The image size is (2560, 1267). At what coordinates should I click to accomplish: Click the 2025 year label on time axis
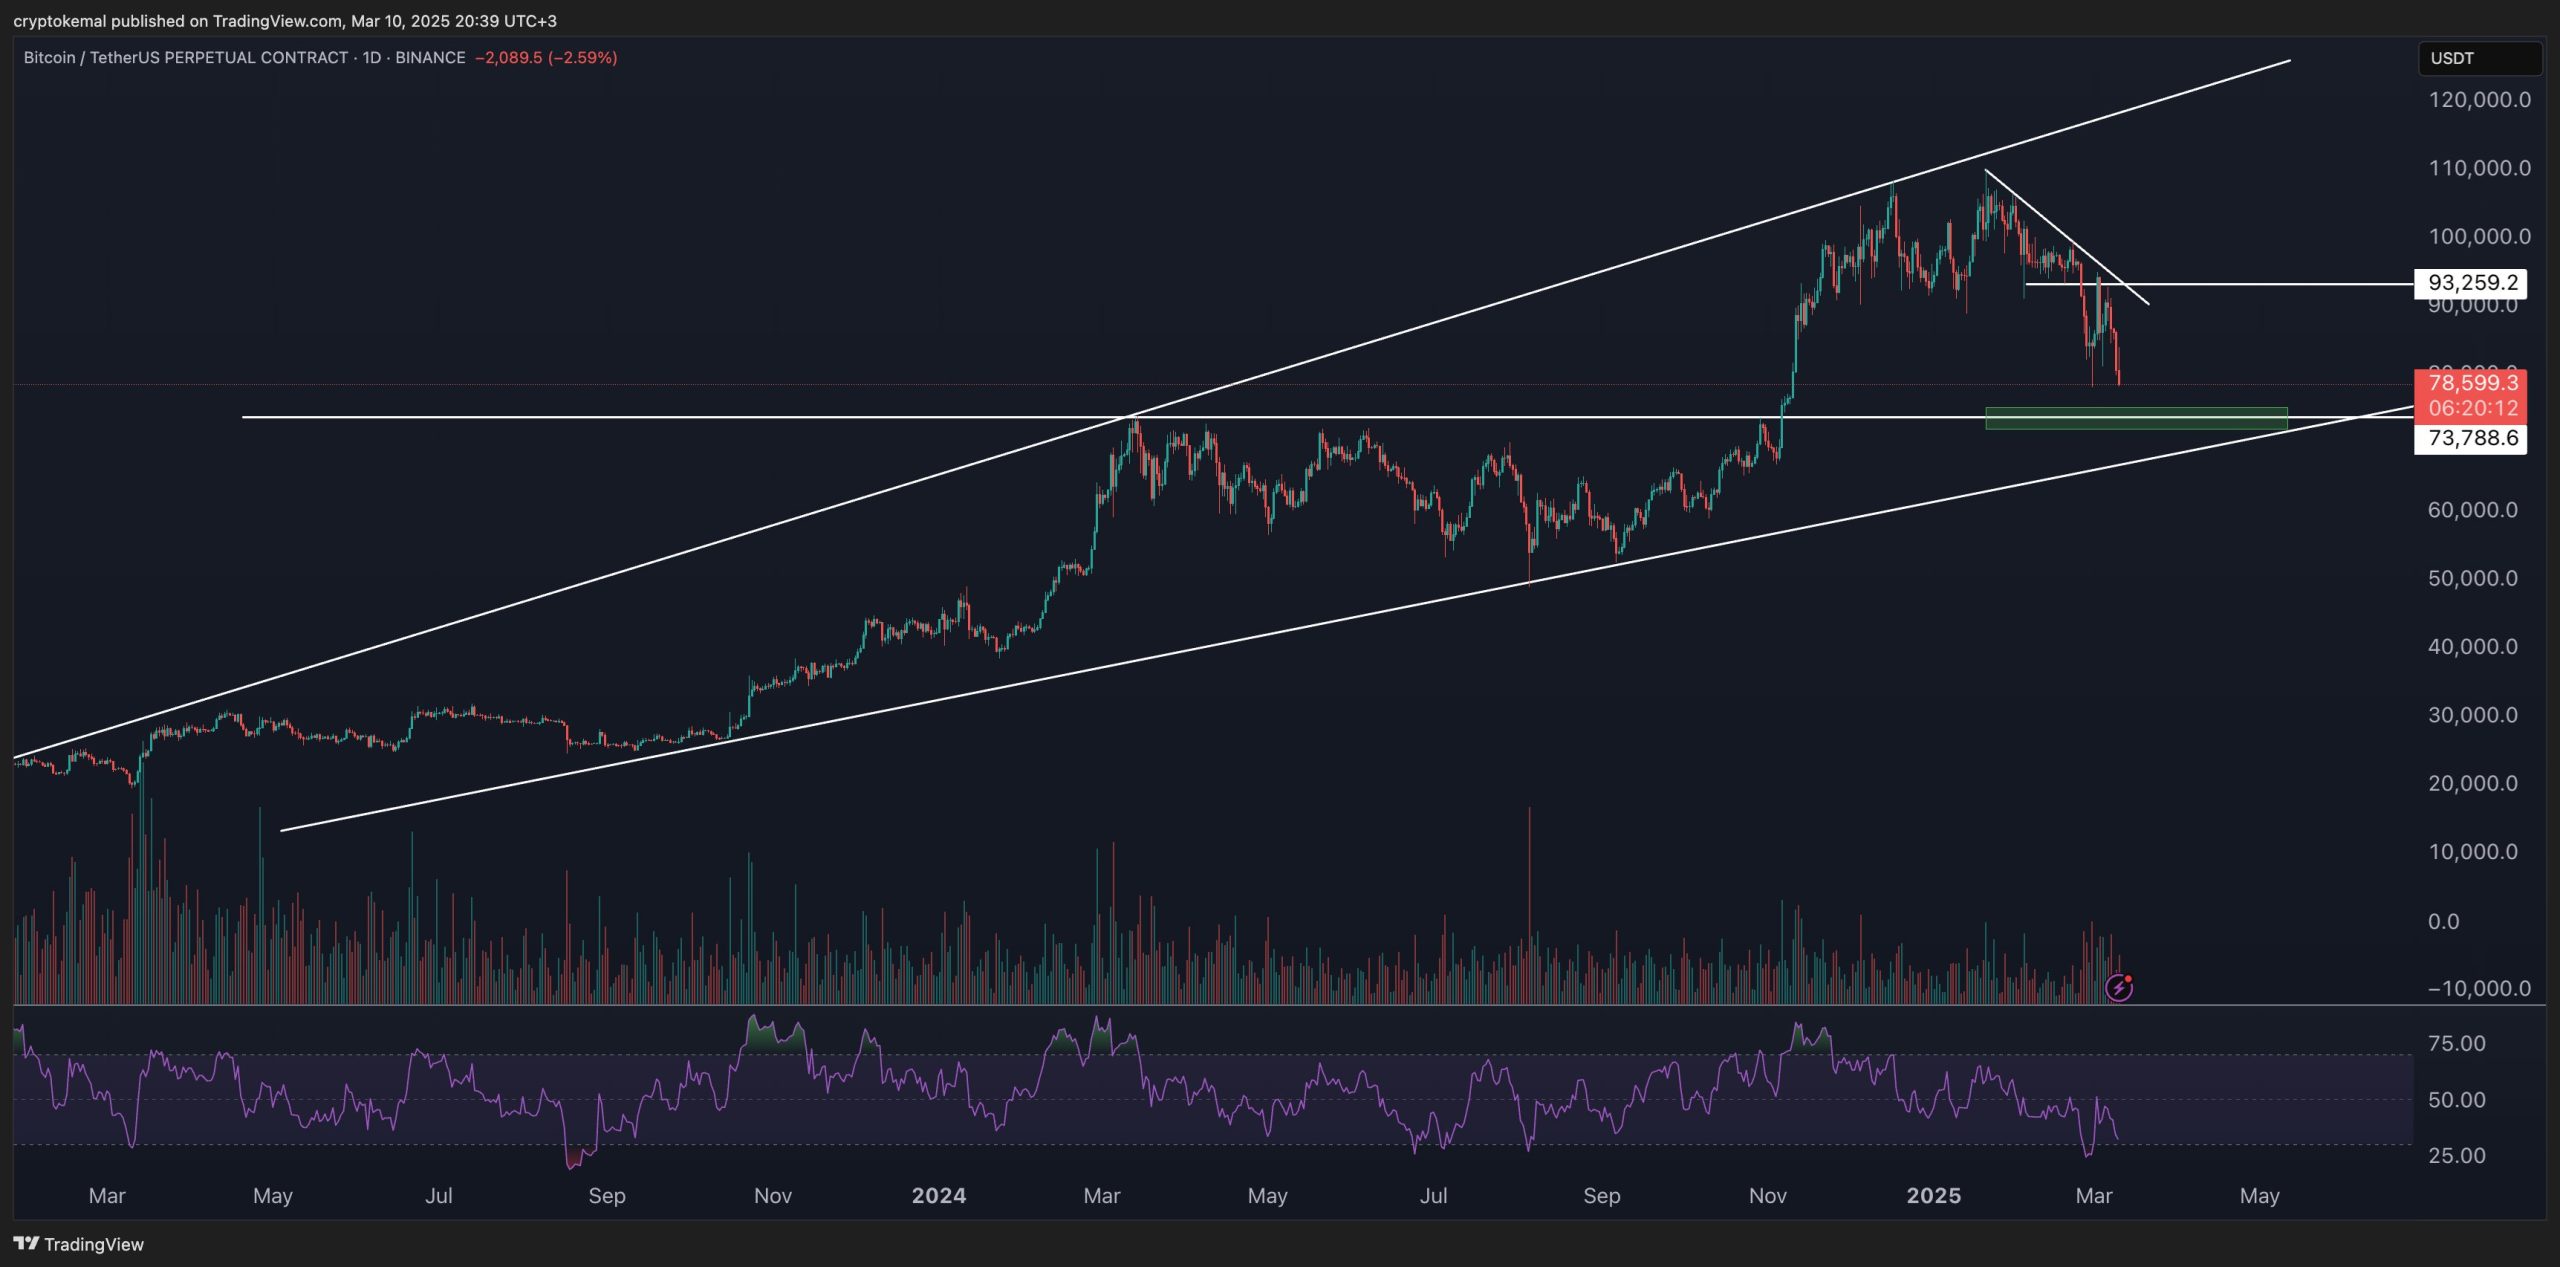point(1933,1196)
